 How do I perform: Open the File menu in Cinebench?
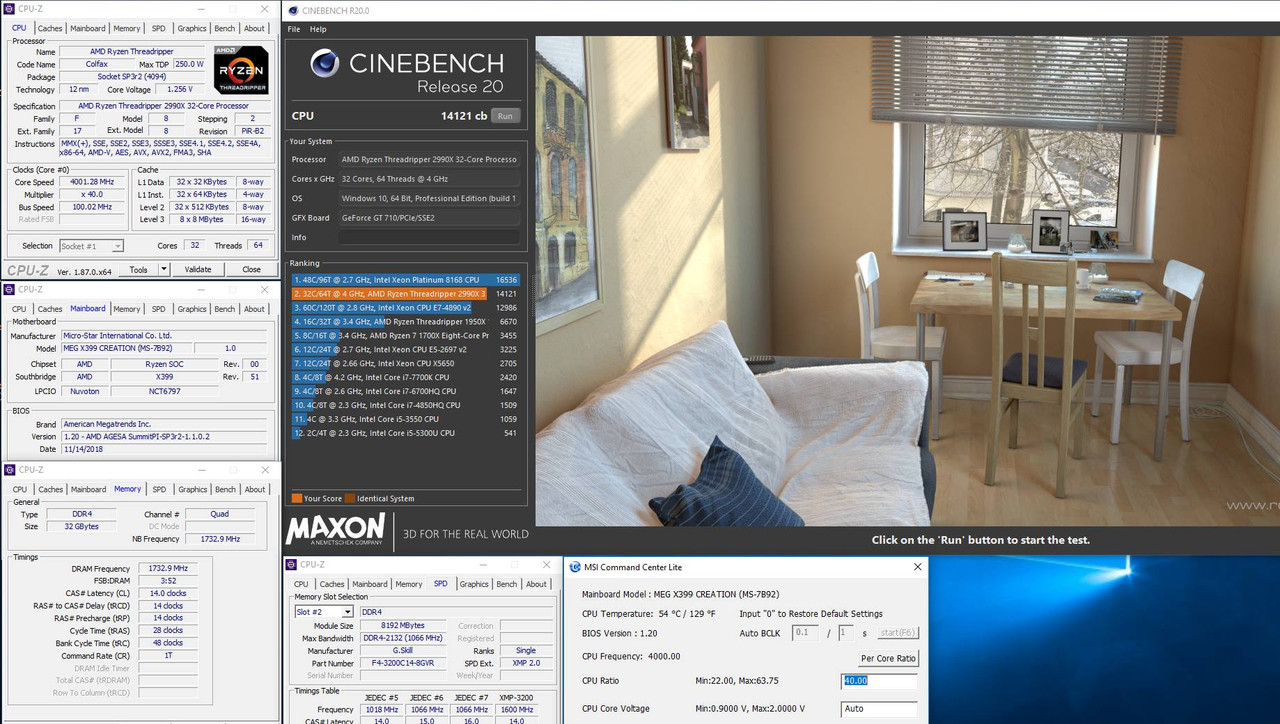point(294,29)
